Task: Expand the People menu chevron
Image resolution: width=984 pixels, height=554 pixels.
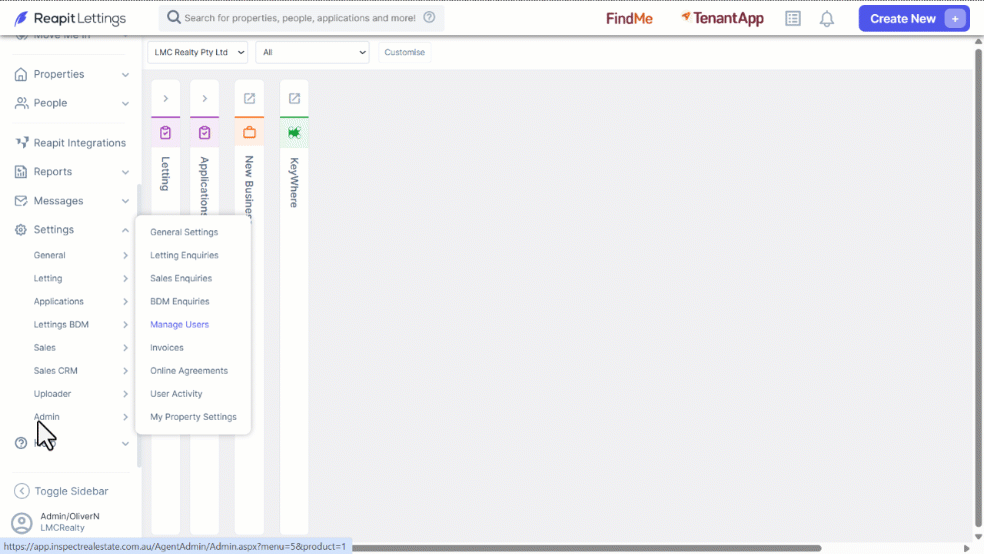Action: (126, 104)
